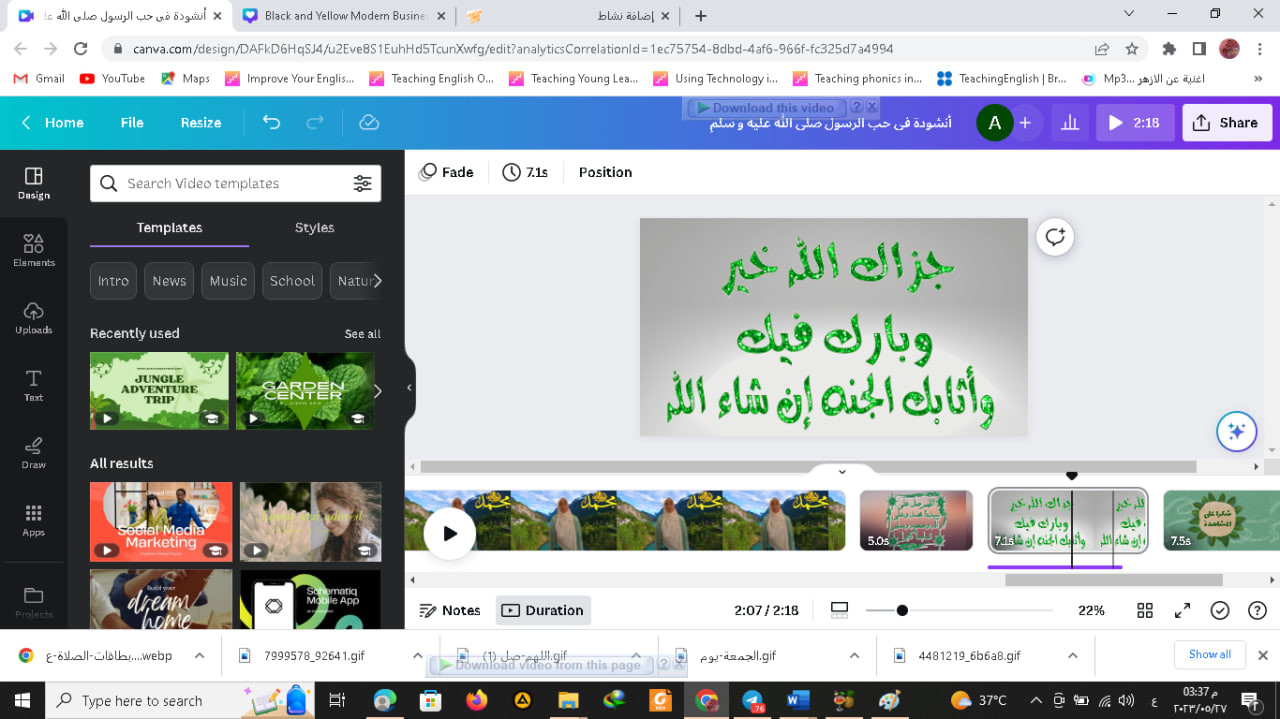The height and width of the screenshot is (719, 1280).
Task: Open search filter options icon
Action: (362, 183)
